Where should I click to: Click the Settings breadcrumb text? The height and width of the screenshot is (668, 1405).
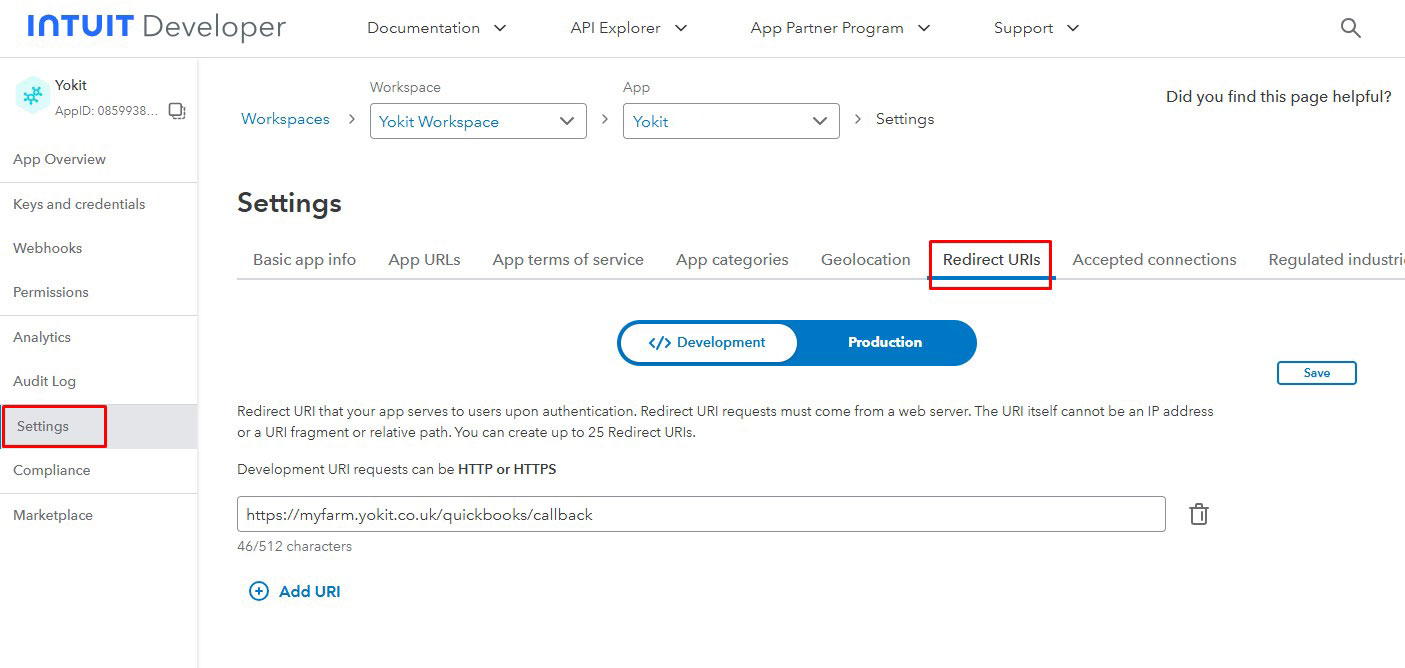pos(905,119)
